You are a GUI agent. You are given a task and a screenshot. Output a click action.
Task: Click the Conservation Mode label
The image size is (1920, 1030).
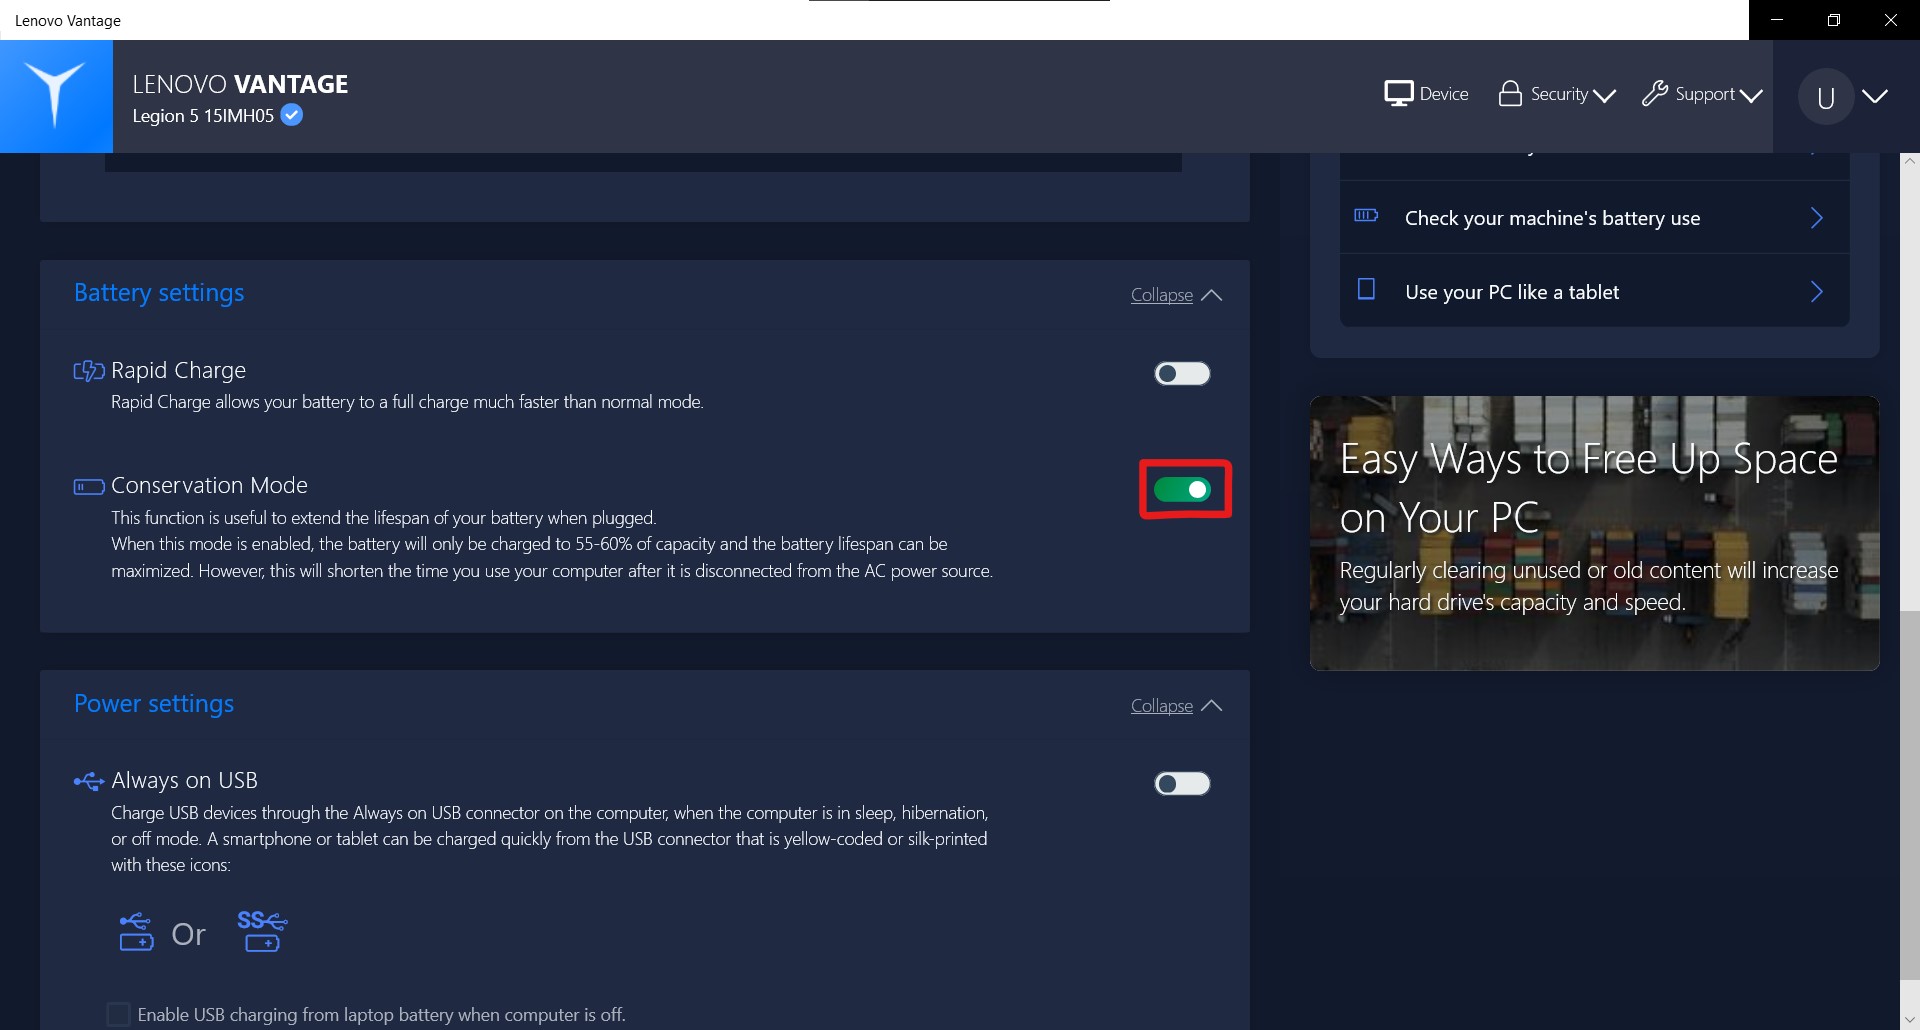point(209,485)
